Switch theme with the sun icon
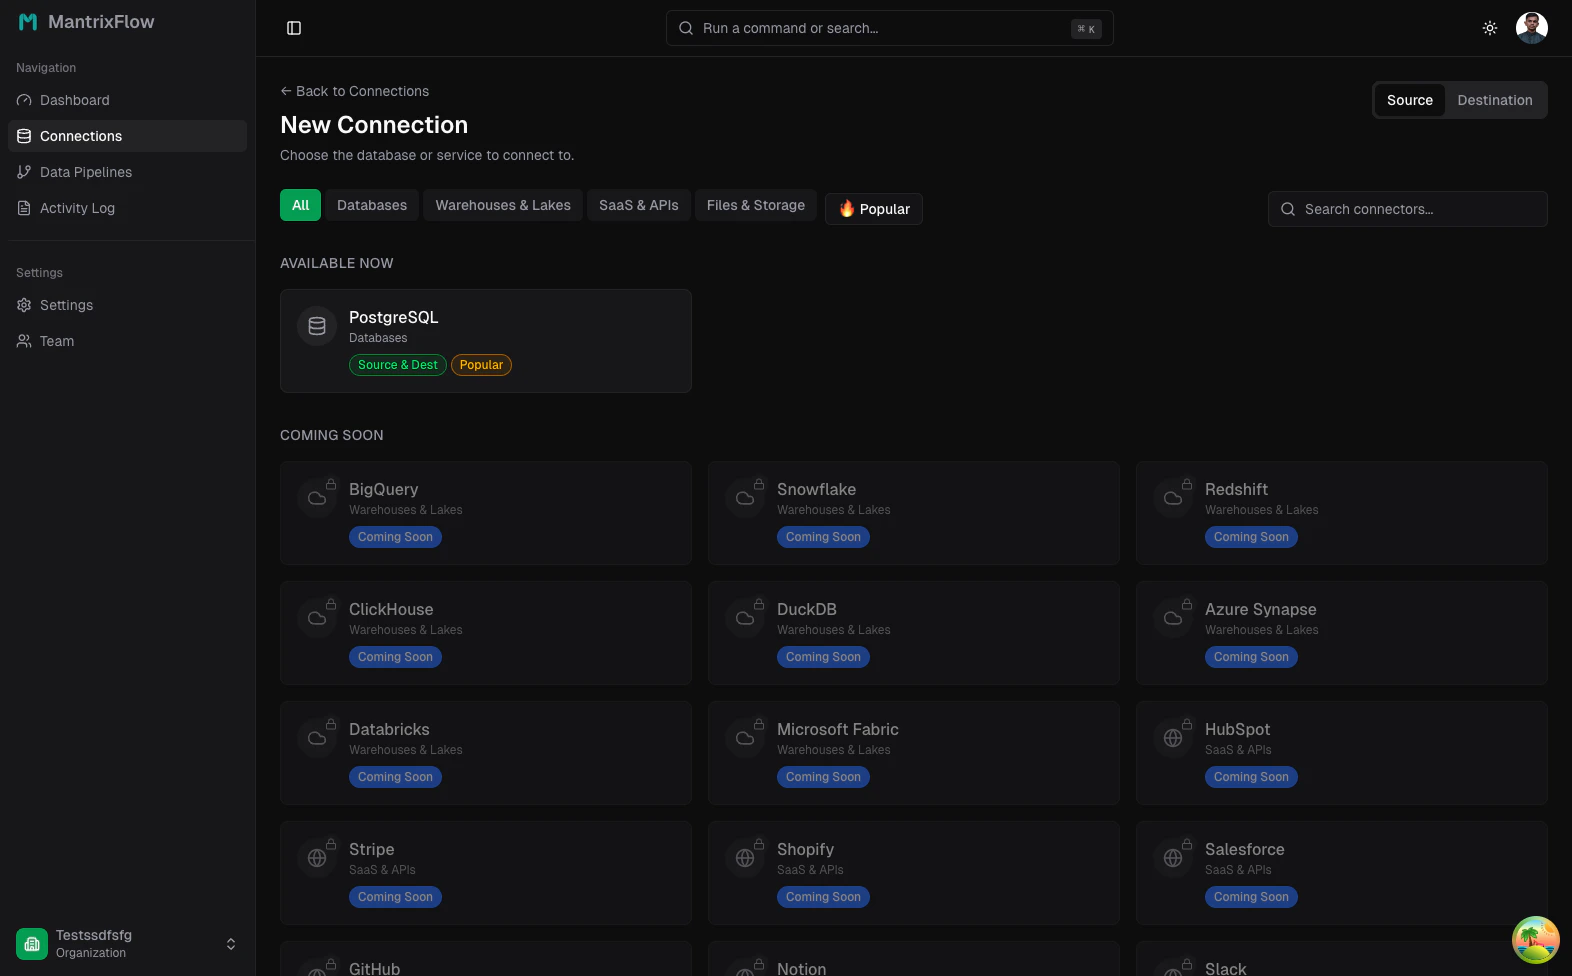Viewport: 1572px width, 976px height. click(1490, 28)
